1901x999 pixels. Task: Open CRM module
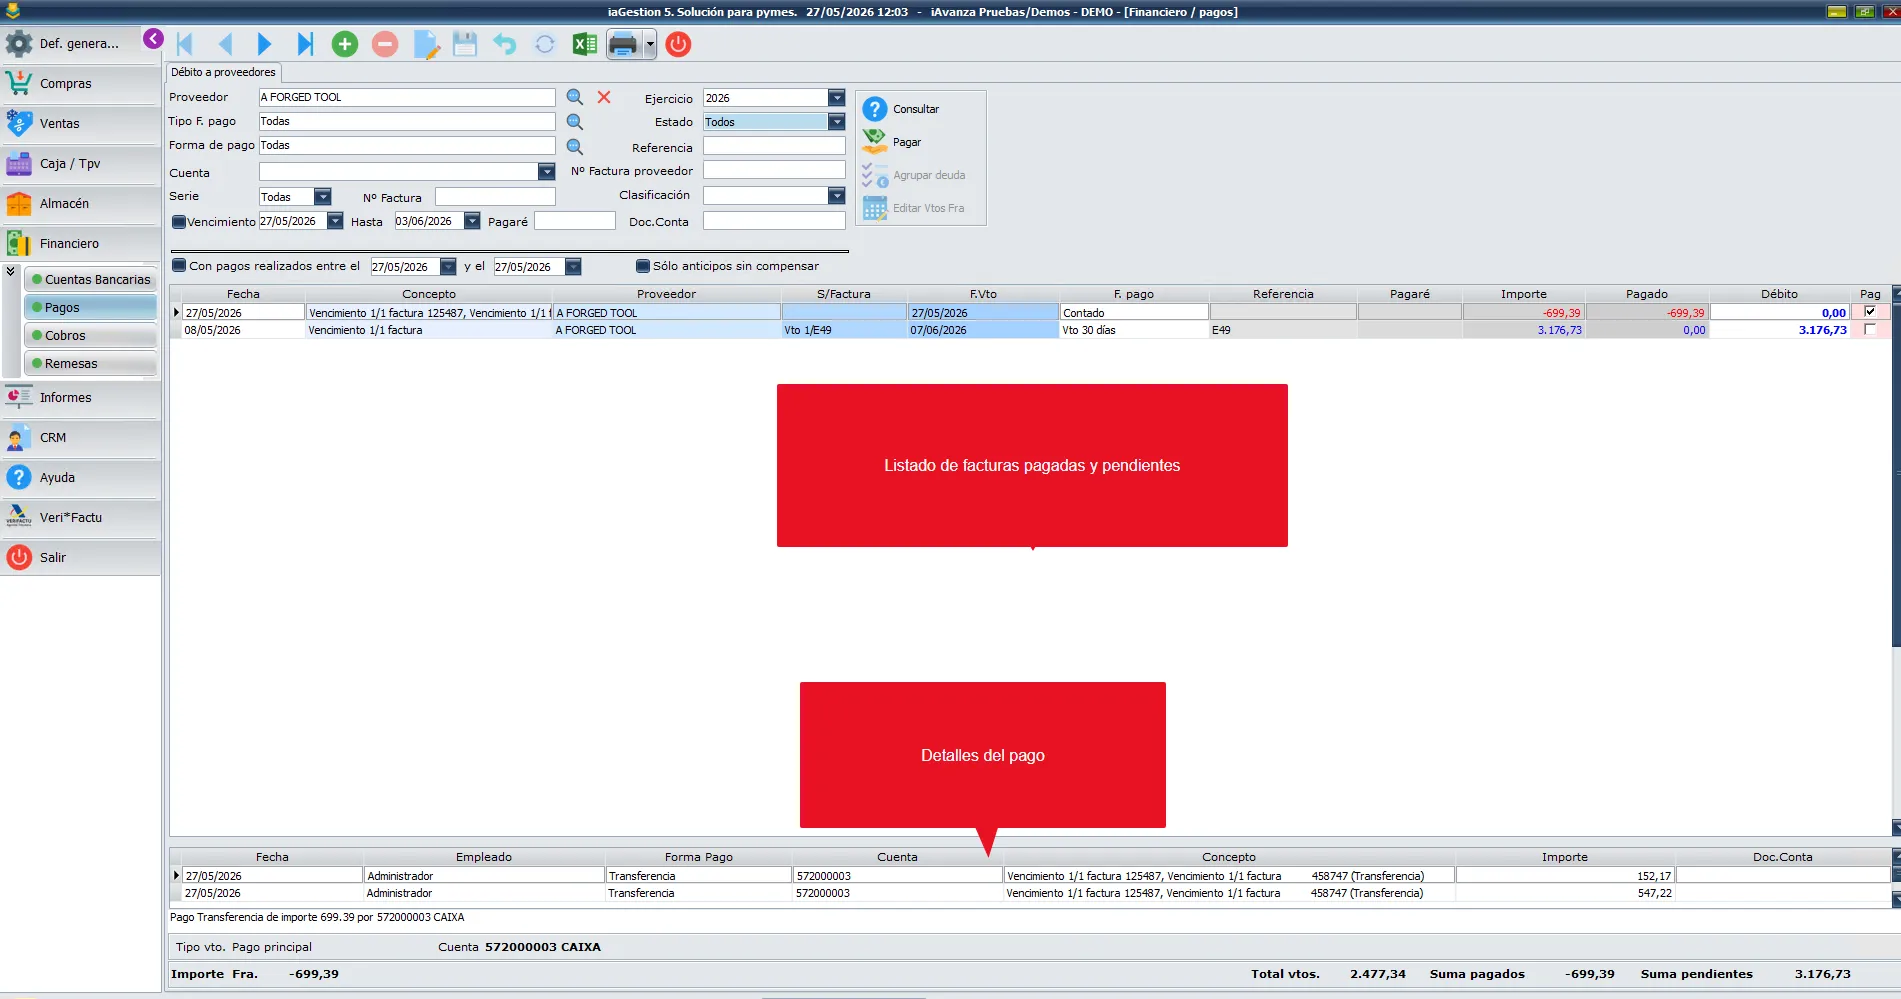(x=80, y=438)
